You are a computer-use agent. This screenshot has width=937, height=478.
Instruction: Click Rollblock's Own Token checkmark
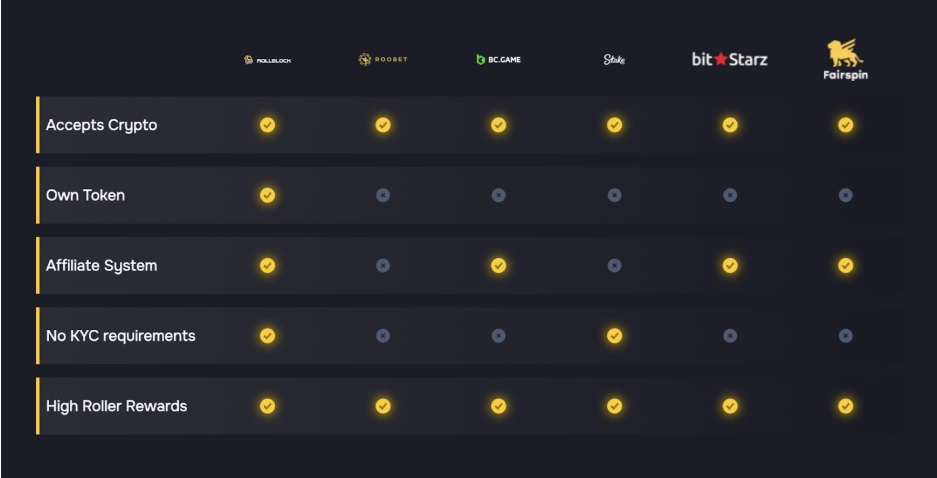268,195
